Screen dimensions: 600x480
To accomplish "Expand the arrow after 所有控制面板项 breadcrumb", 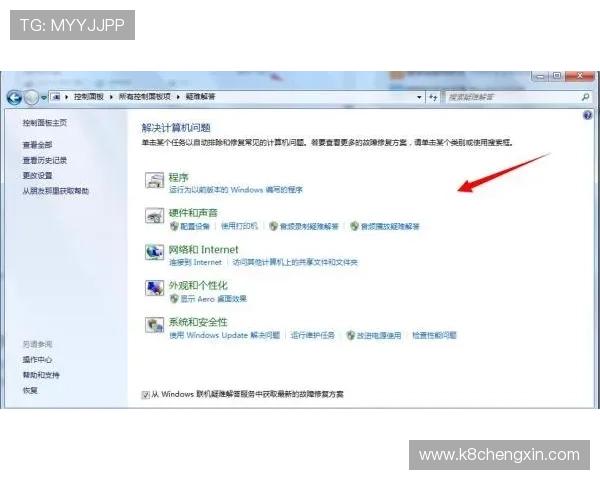I will click(178, 97).
